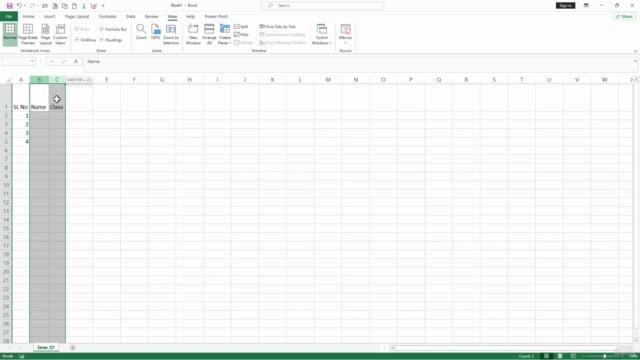Select row 10 header
This screenshot has width=640, height=360.
6,185
